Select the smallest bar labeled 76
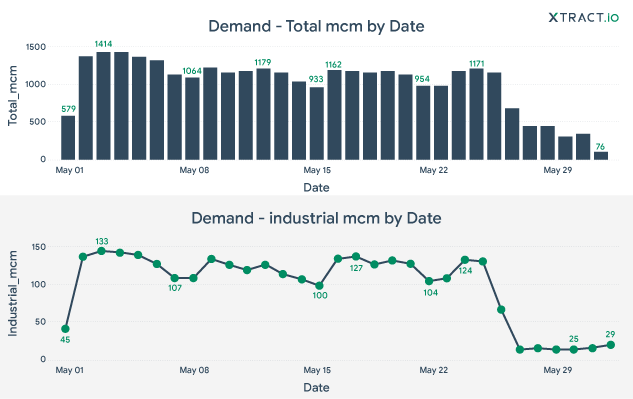 pos(601,156)
